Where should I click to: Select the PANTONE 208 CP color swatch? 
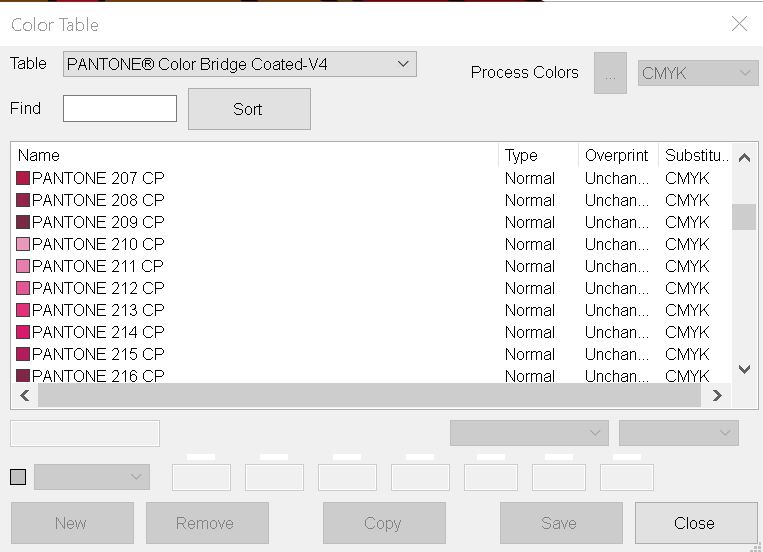coord(23,200)
